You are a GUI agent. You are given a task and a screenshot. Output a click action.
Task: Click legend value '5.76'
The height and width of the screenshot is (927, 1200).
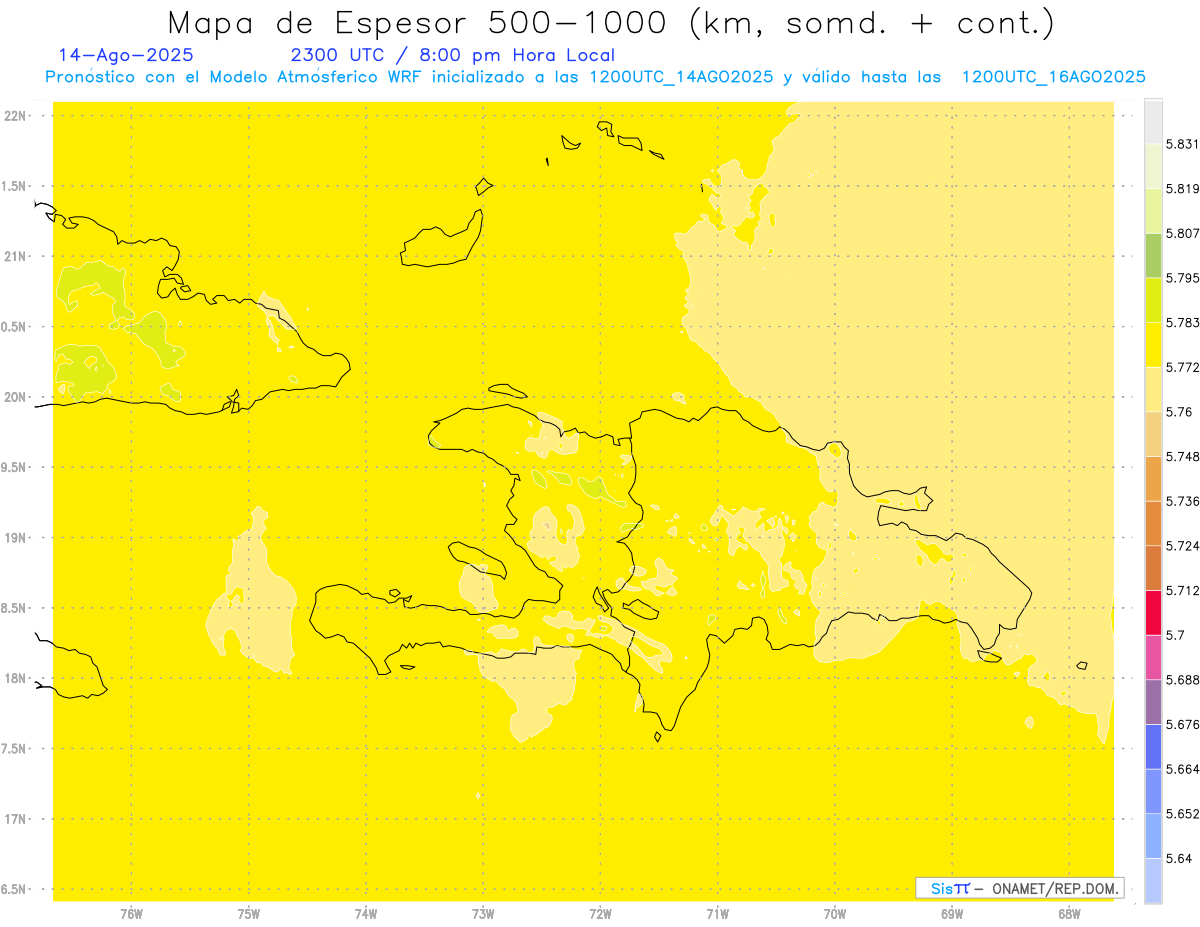pos(1178,412)
